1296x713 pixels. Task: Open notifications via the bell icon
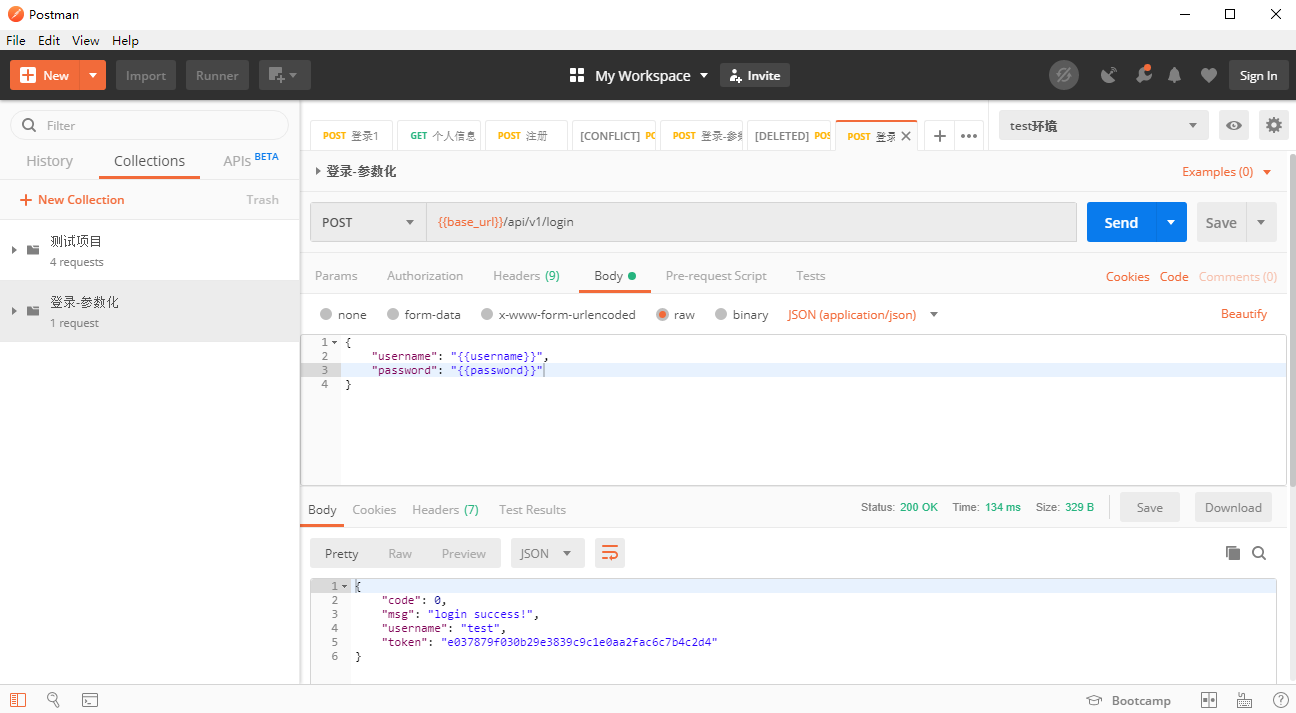[1174, 74]
